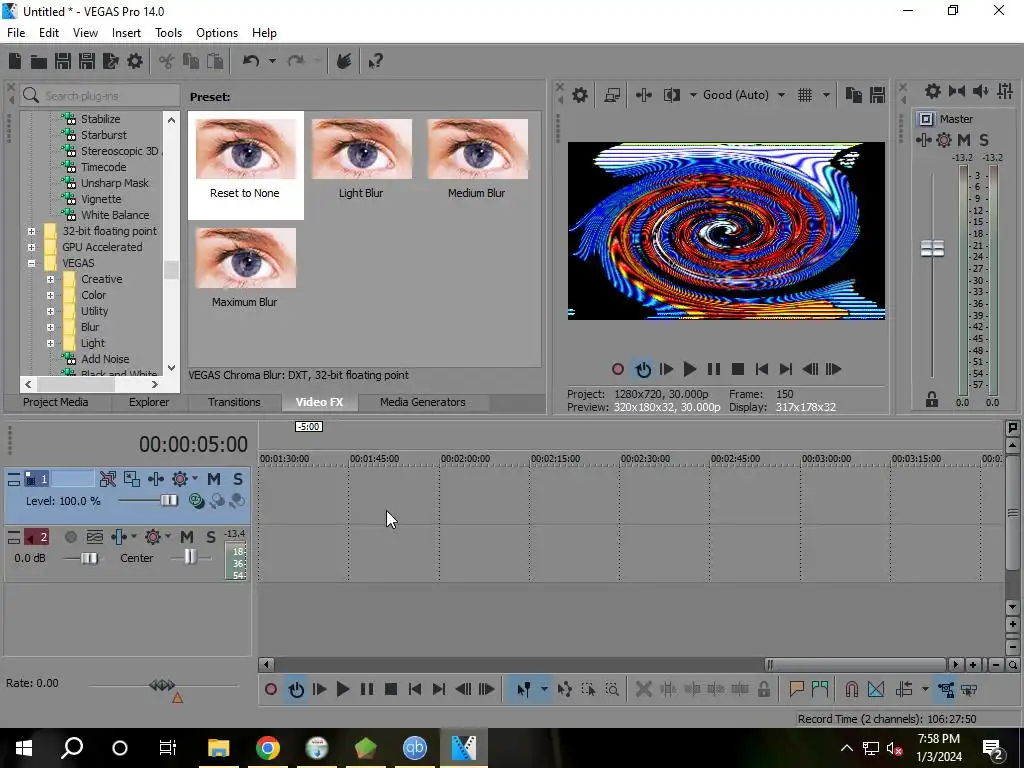This screenshot has width=1024, height=768.
Task: Stop playback in the timeline transport
Action: tap(391, 689)
